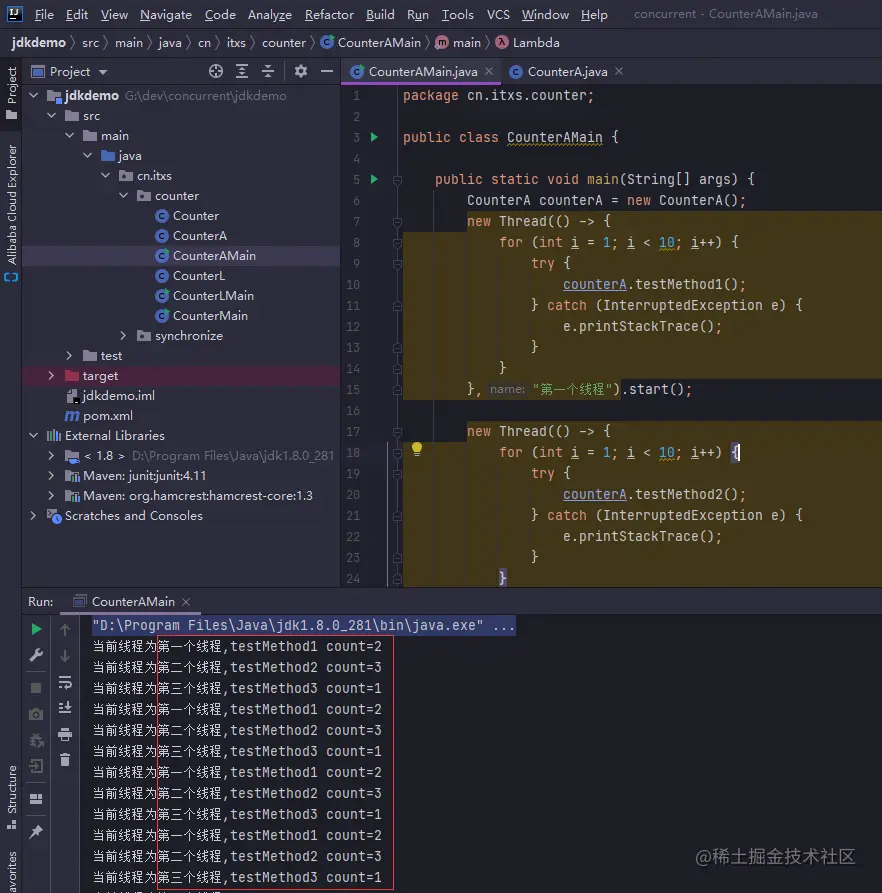The width and height of the screenshot is (882, 893).
Task: Collapse the cn.itxs package
Action: 105,175
